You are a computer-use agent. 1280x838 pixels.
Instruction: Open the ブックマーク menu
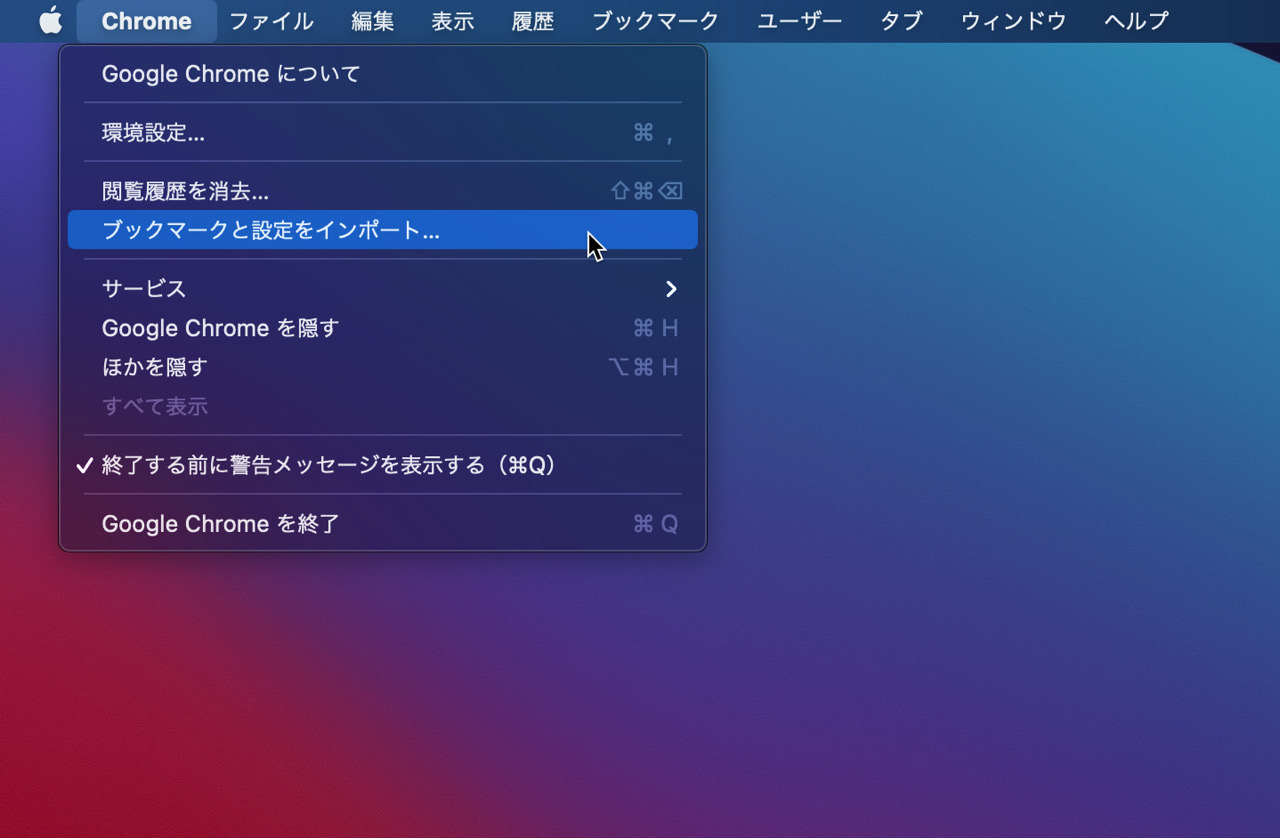pyautogui.click(x=655, y=21)
